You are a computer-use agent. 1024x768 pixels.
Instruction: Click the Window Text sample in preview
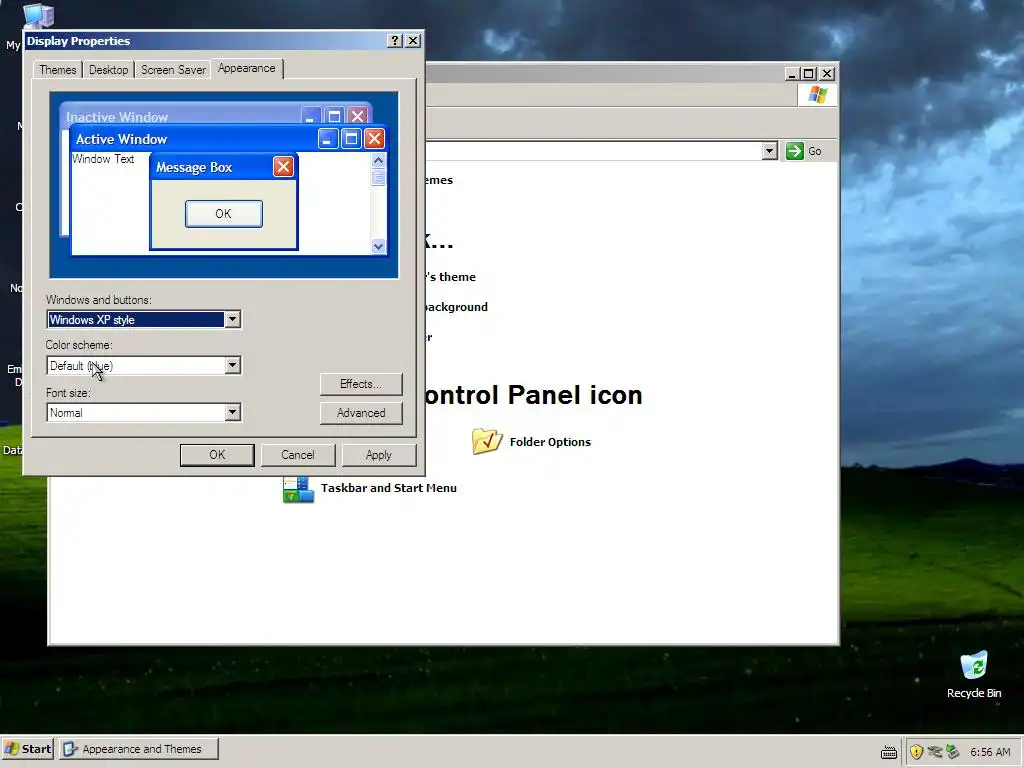click(x=103, y=159)
